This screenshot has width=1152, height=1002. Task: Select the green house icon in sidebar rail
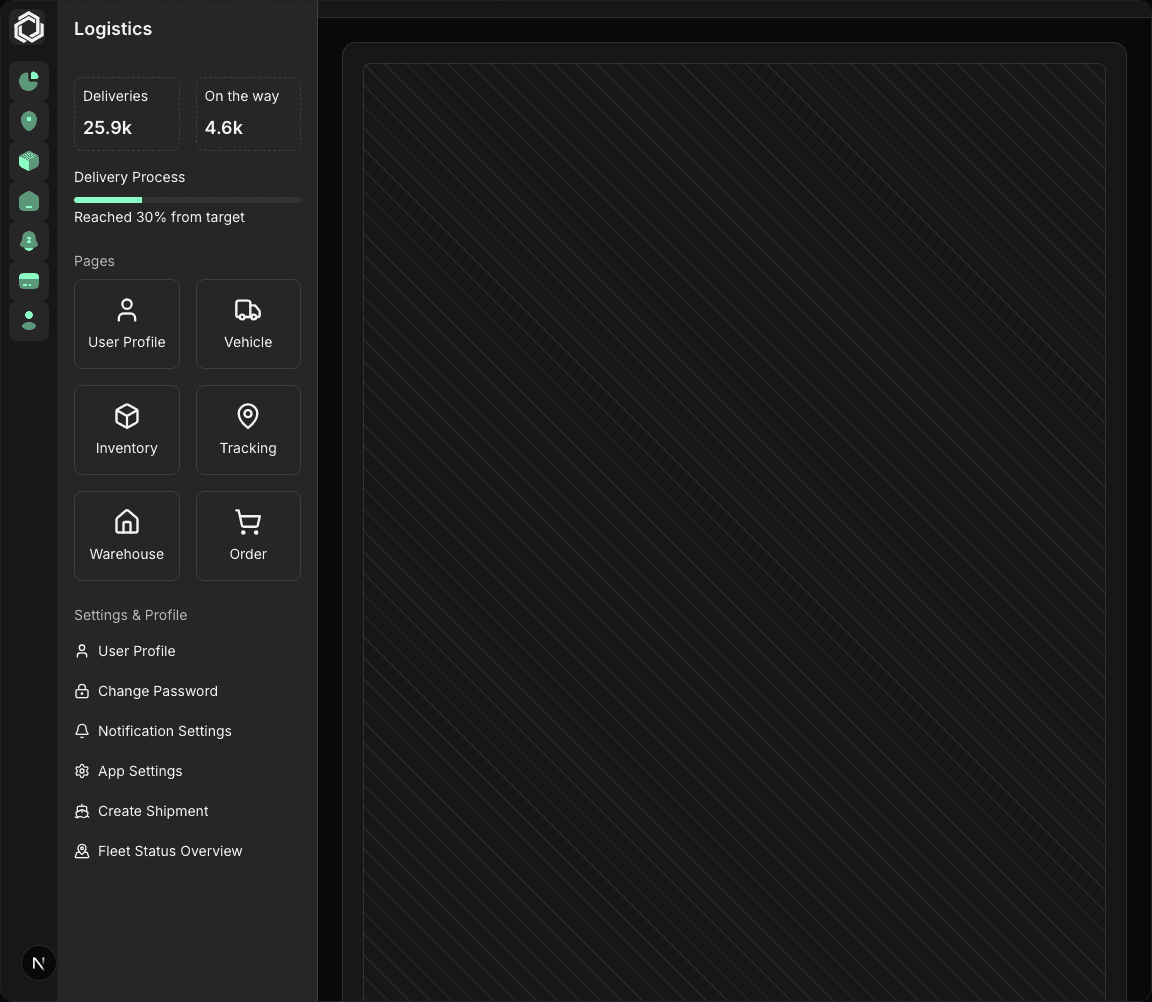click(x=29, y=201)
